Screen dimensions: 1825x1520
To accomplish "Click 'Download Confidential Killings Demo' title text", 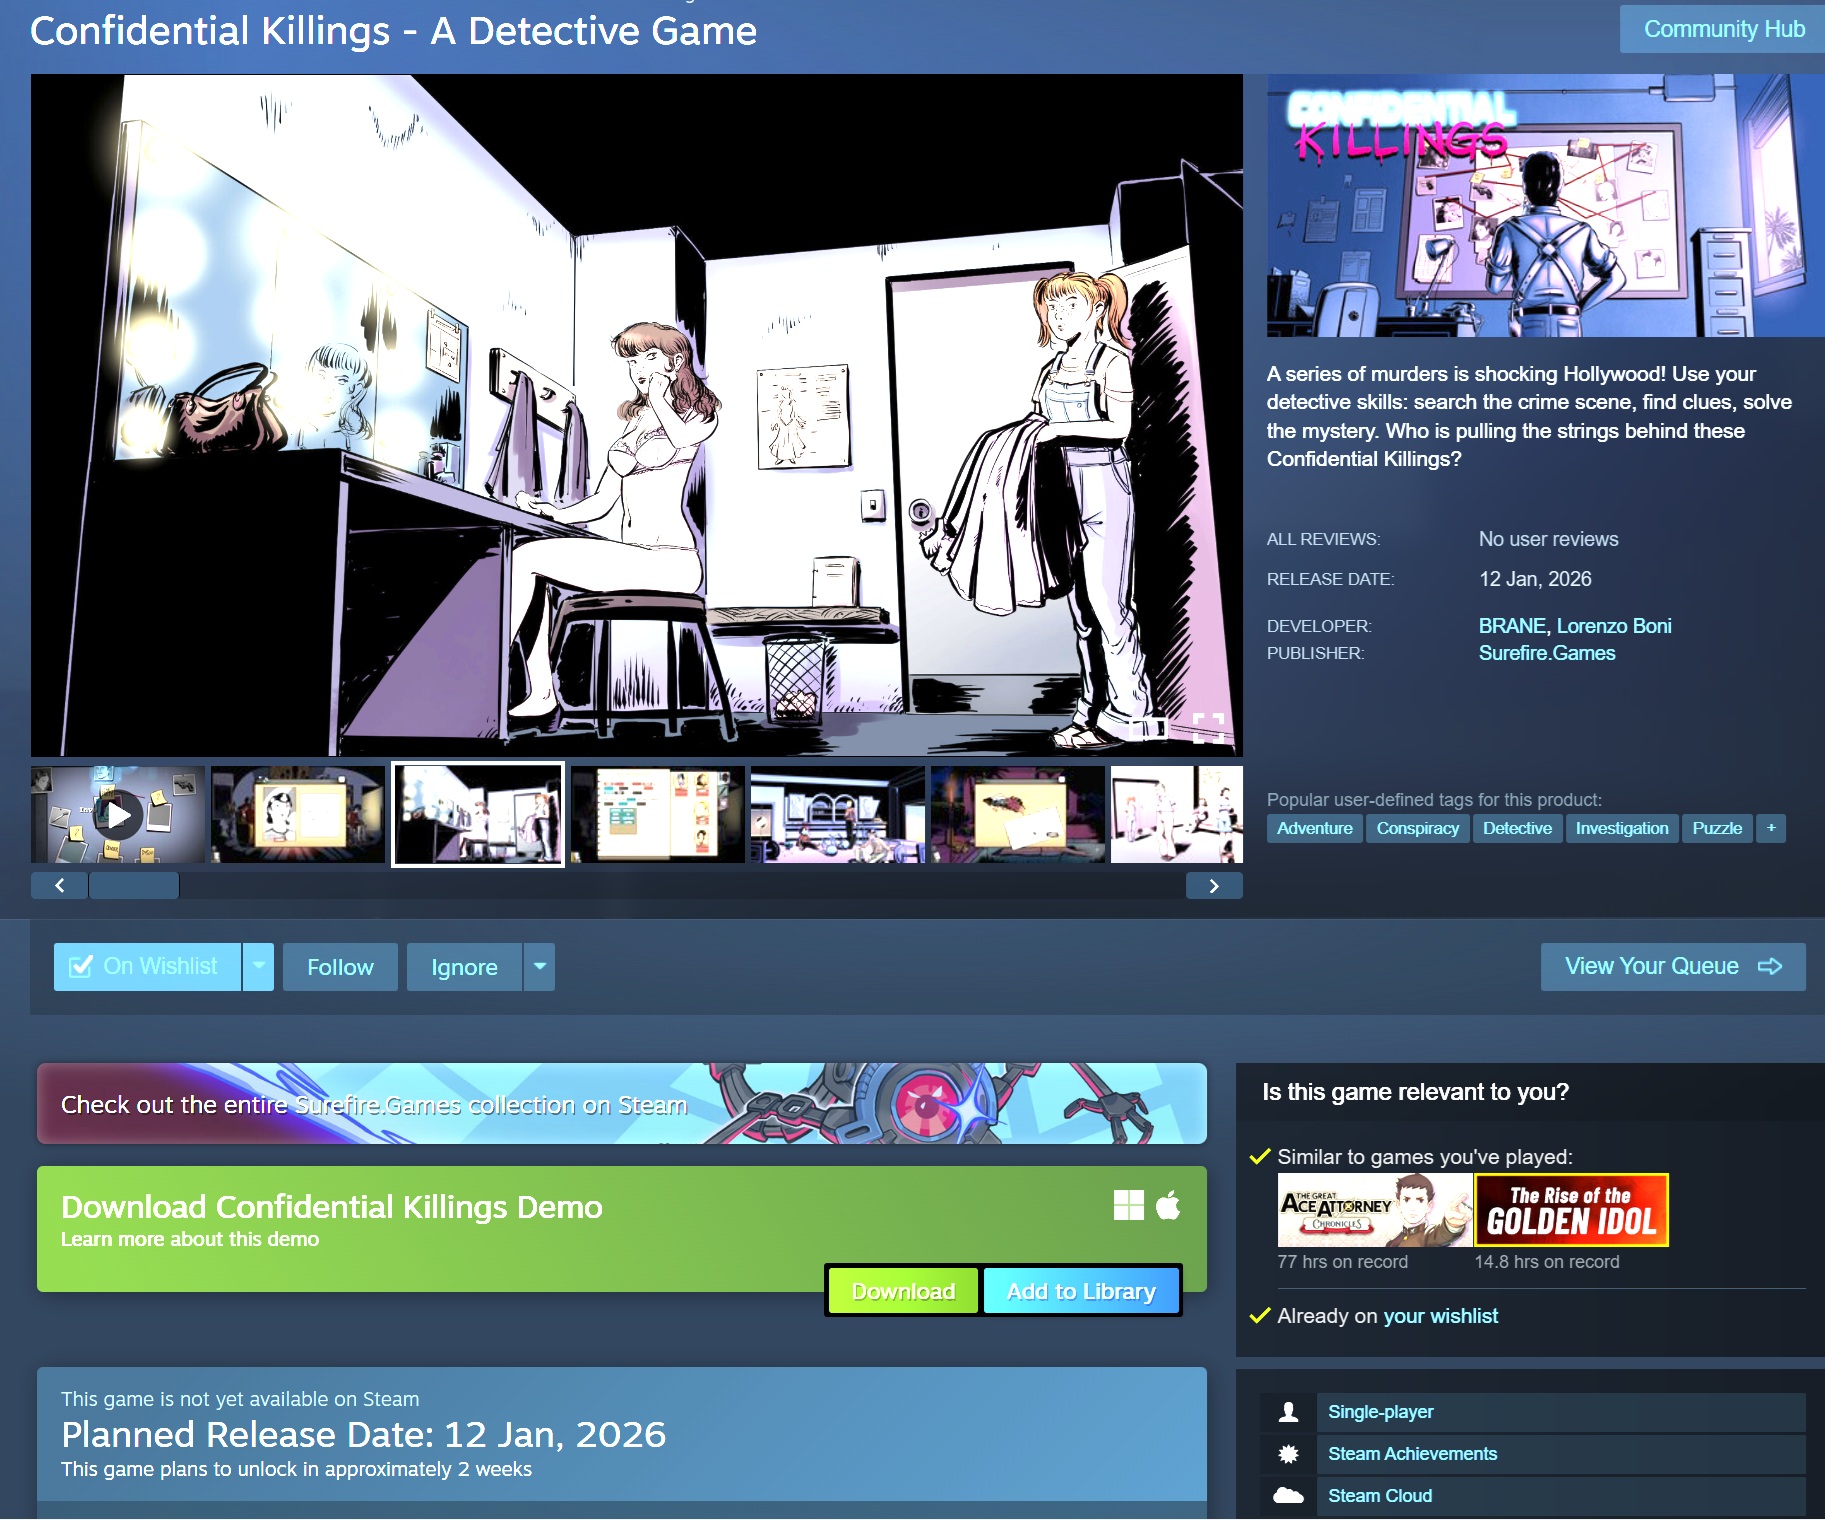I will [x=332, y=1207].
